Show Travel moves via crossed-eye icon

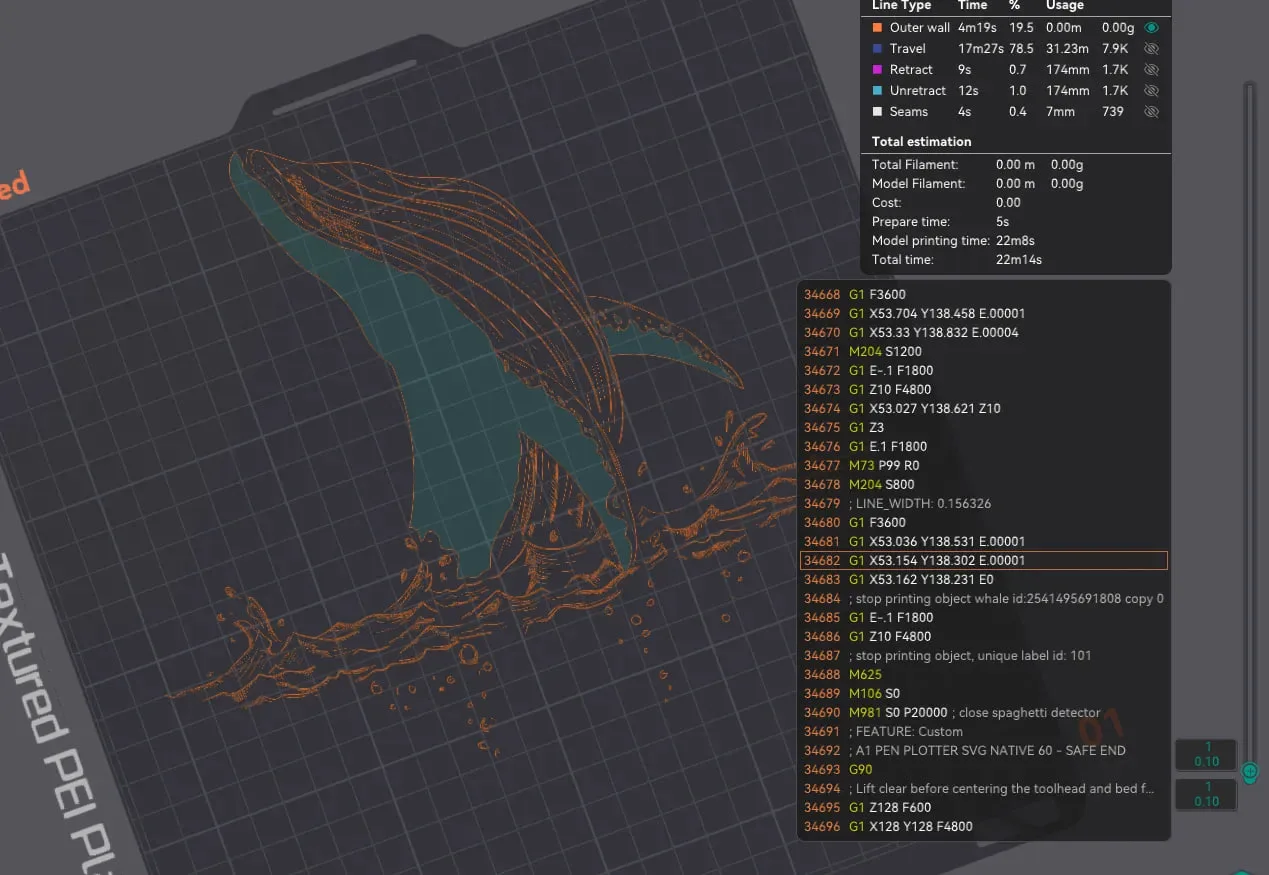[x=1151, y=49]
